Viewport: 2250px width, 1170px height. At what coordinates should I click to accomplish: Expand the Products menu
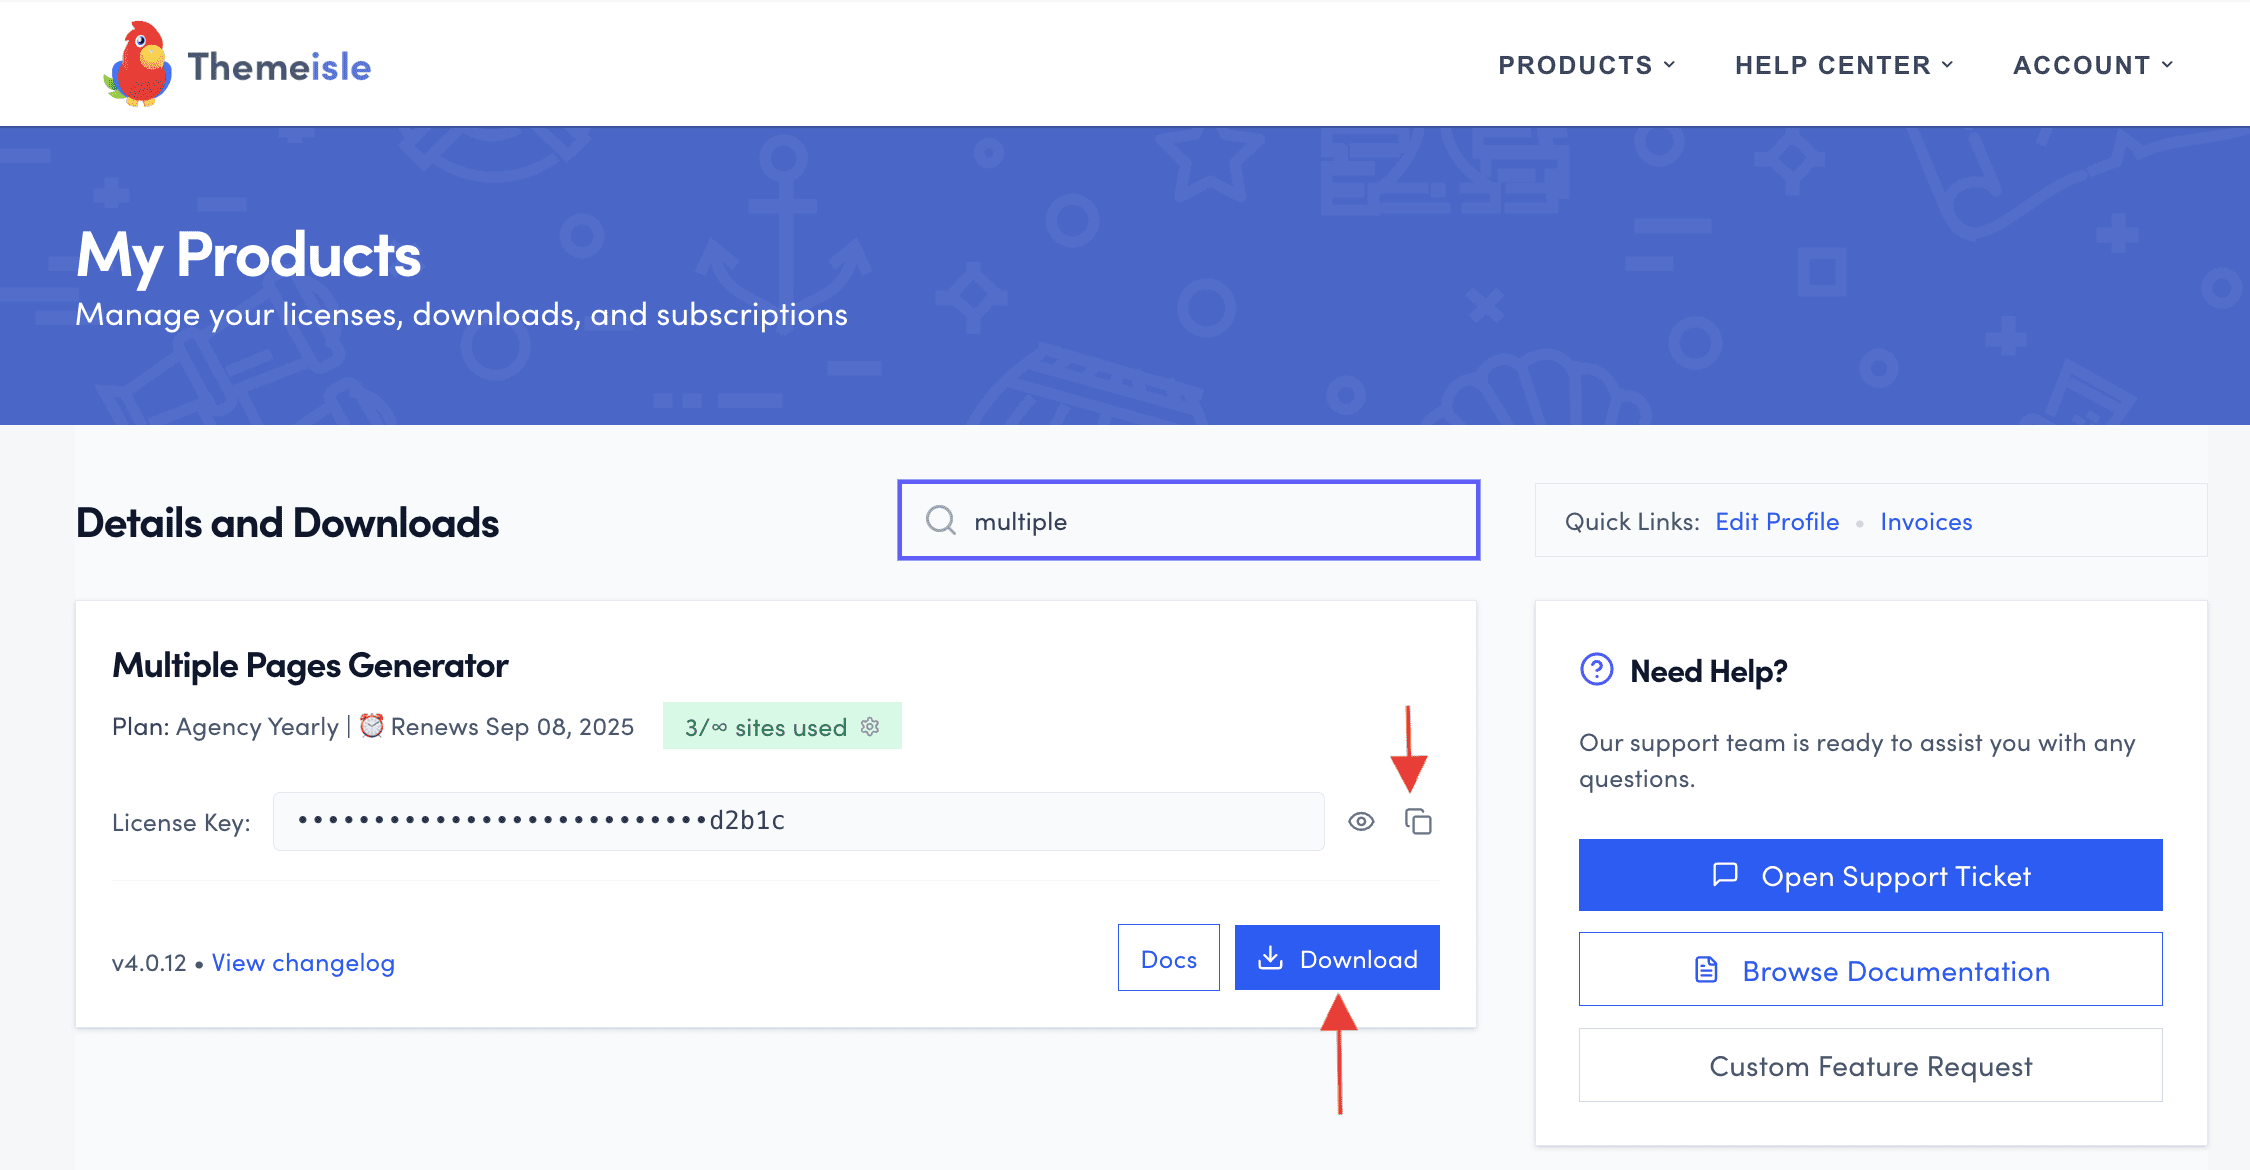click(x=1586, y=65)
